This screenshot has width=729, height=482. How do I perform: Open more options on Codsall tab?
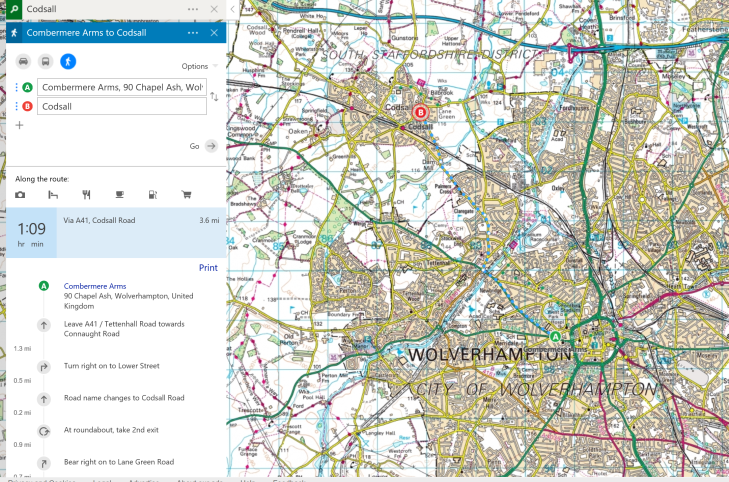pyautogui.click(x=193, y=8)
